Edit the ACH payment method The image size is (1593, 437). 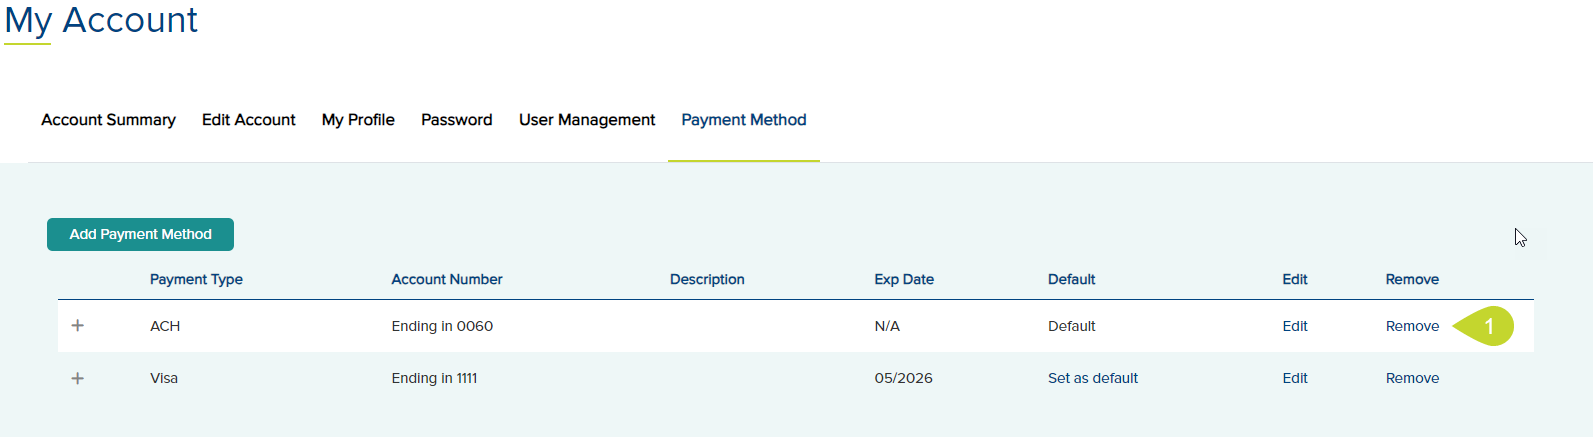tap(1295, 326)
